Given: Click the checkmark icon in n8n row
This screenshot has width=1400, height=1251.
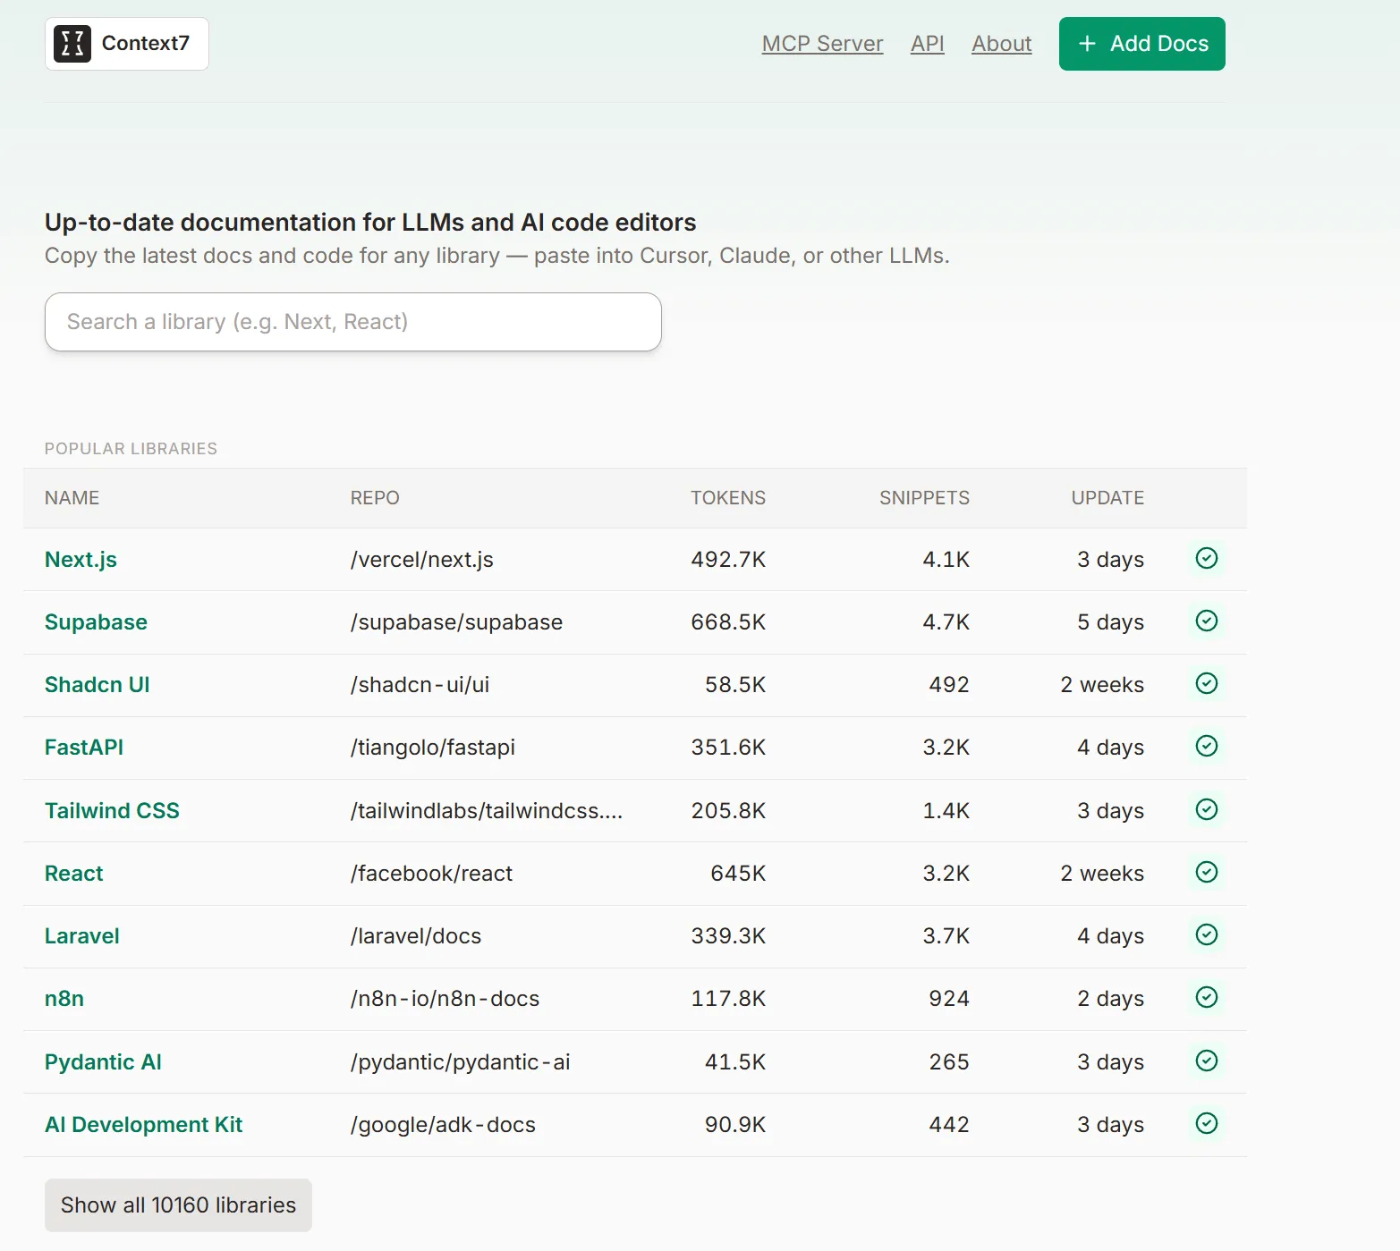Looking at the screenshot, I should [x=1207, y=997].
